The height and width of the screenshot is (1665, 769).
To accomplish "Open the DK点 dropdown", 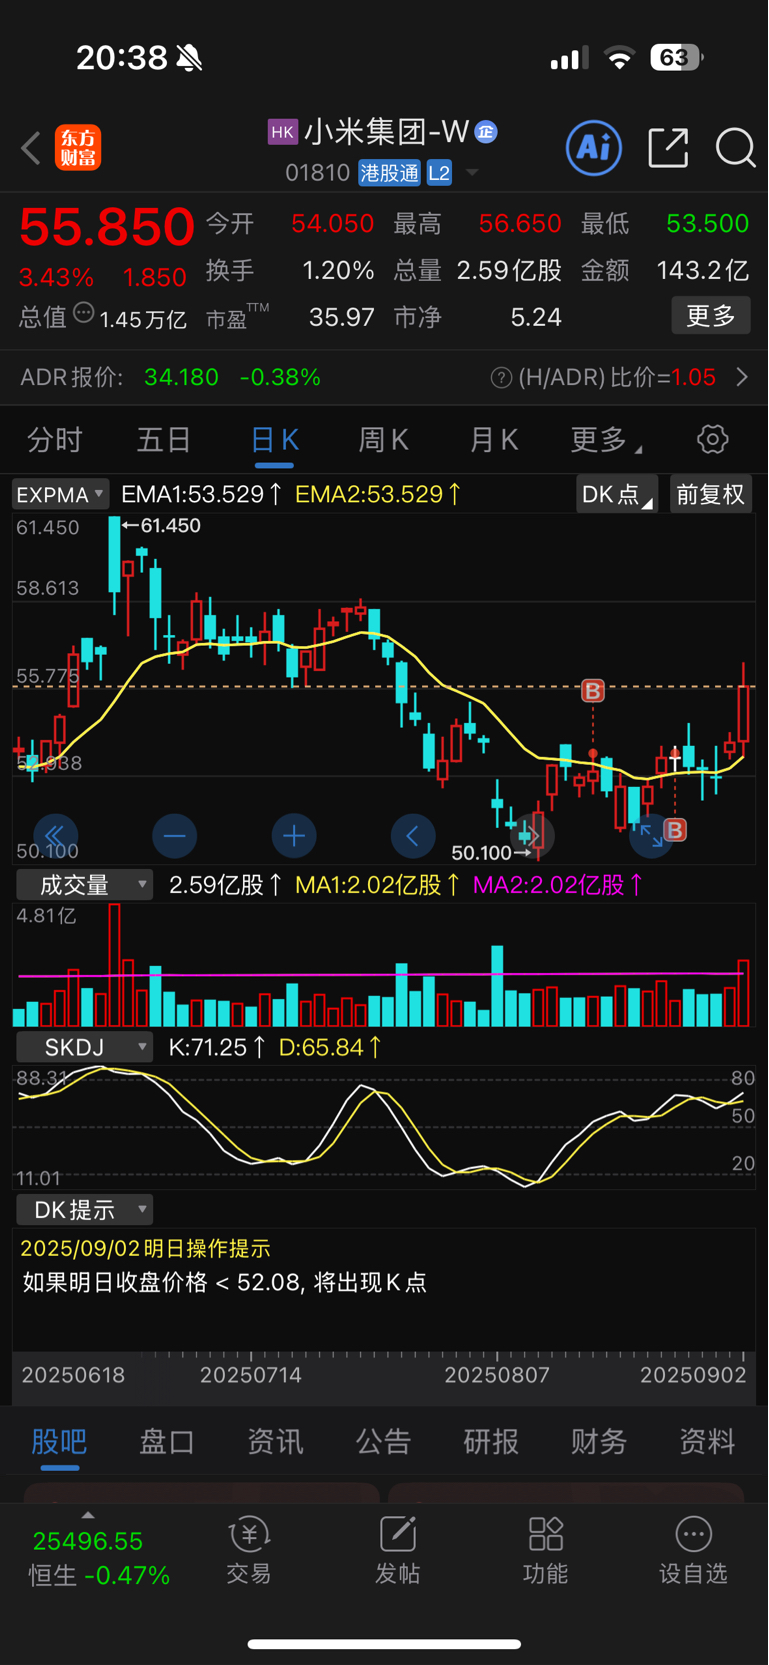I will tap(616, 494).
